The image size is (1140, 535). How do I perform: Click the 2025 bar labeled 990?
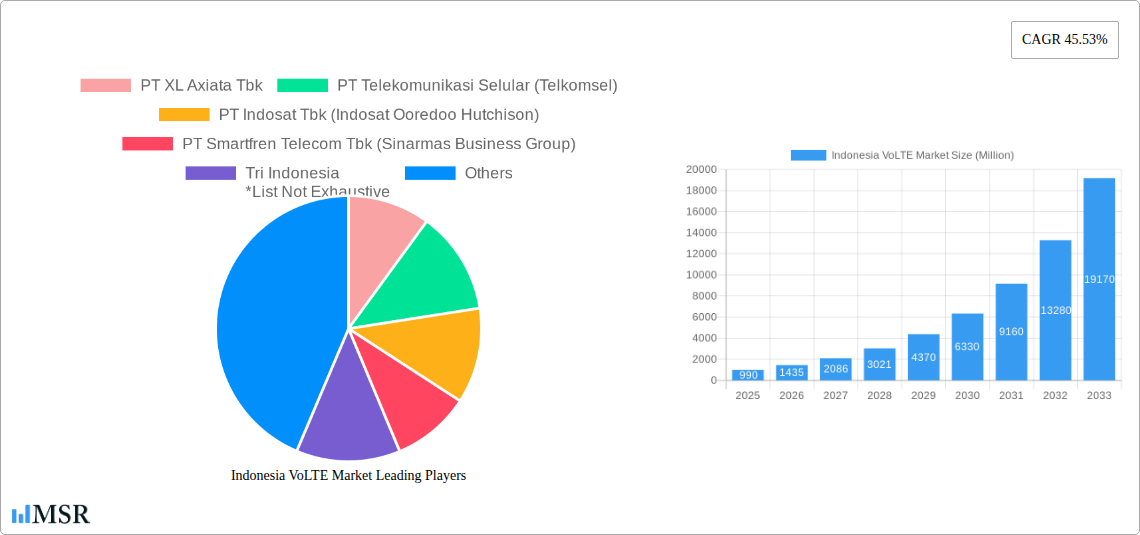747,375
